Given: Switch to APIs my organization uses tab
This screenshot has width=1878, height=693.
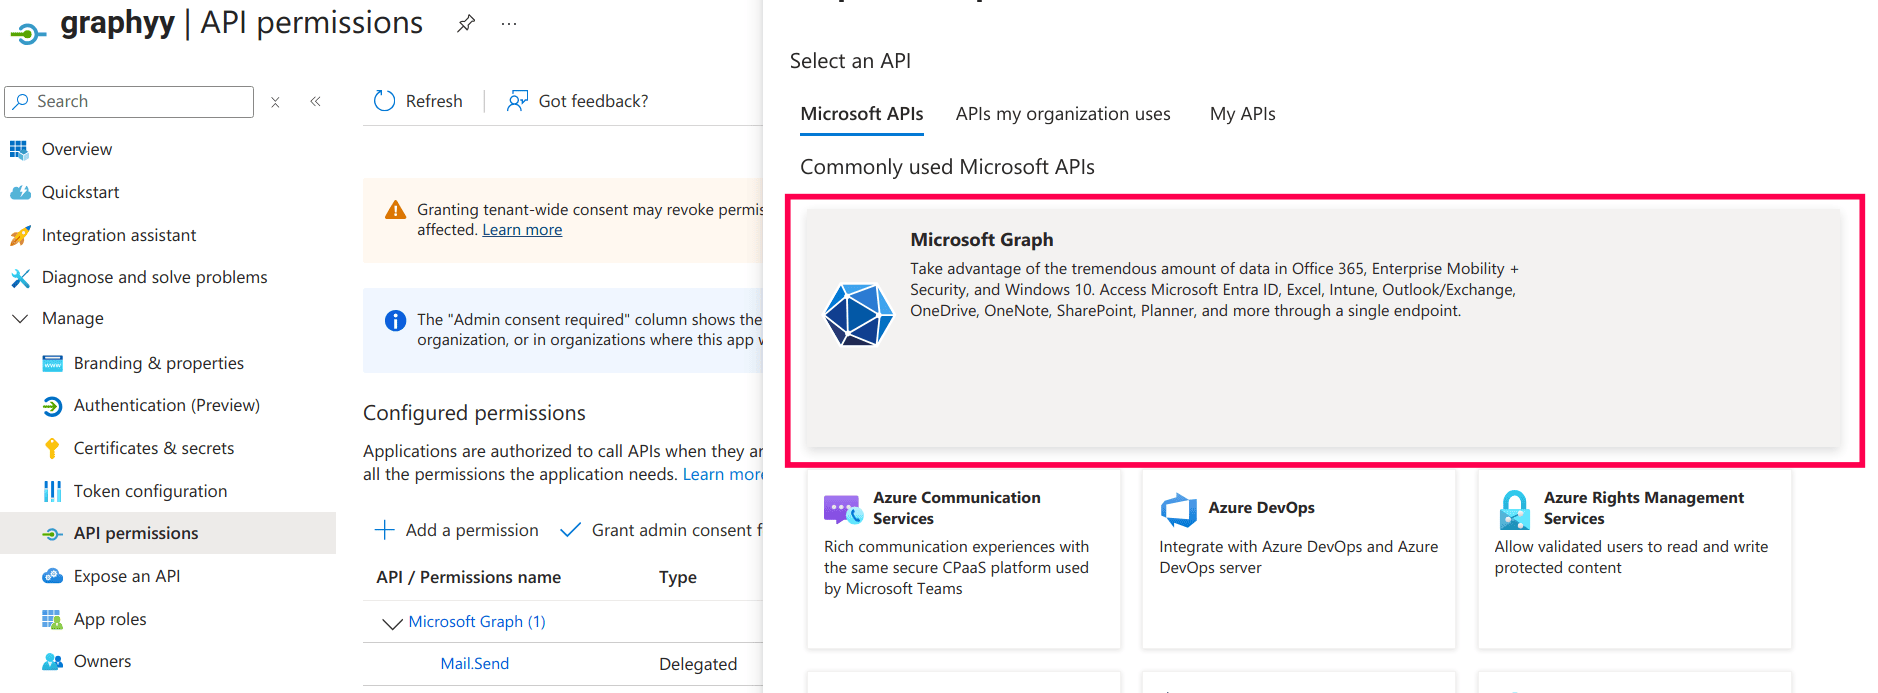Looking at the screenshot, I should pyautogui.click(x=1062, y=114).
